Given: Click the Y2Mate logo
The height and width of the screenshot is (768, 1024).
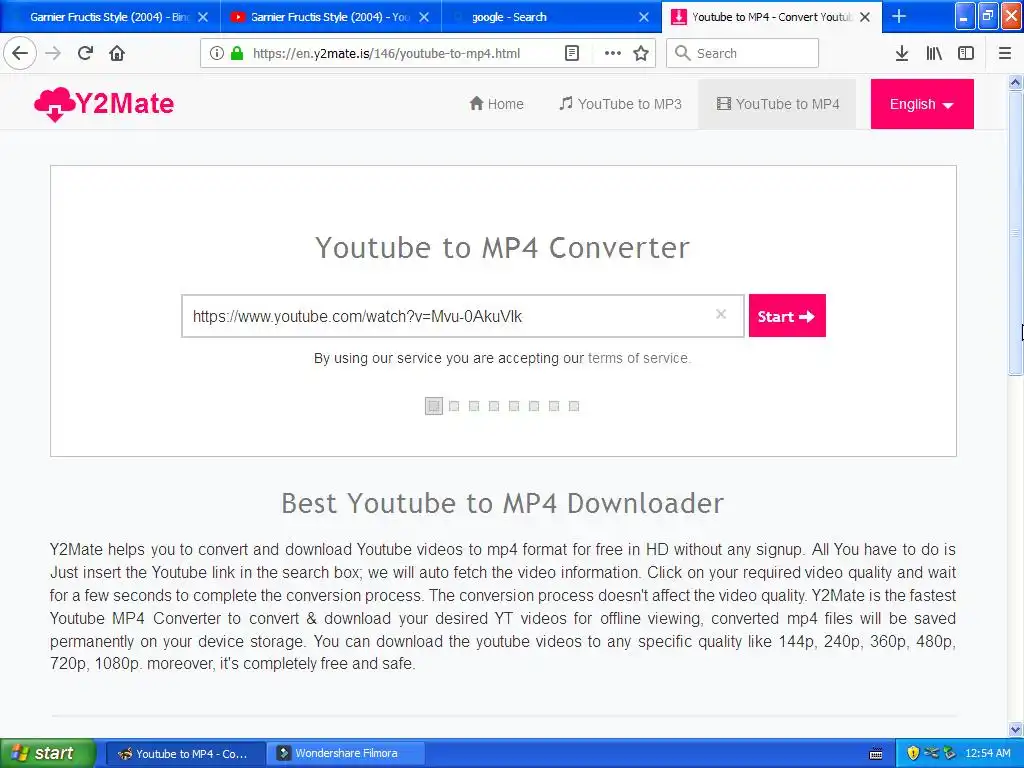Looking at the screenshot, I should click(x=104, y=104).
